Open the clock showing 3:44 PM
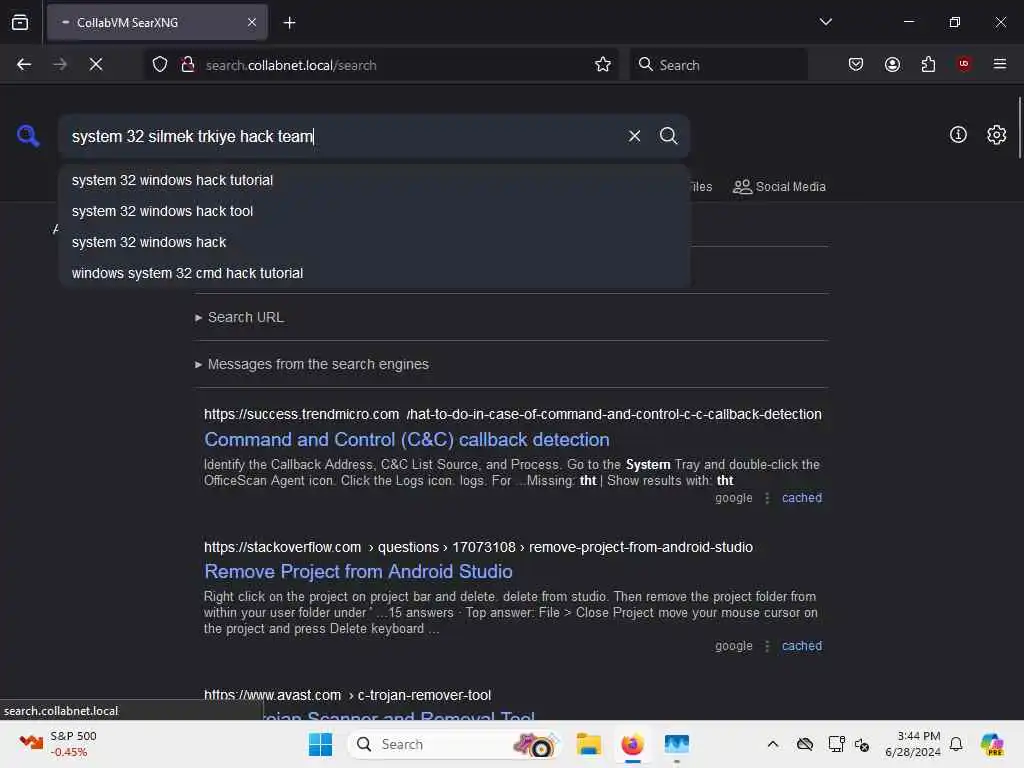Image resolution: width=1024 pixels, height=768 pixels. 912,744
